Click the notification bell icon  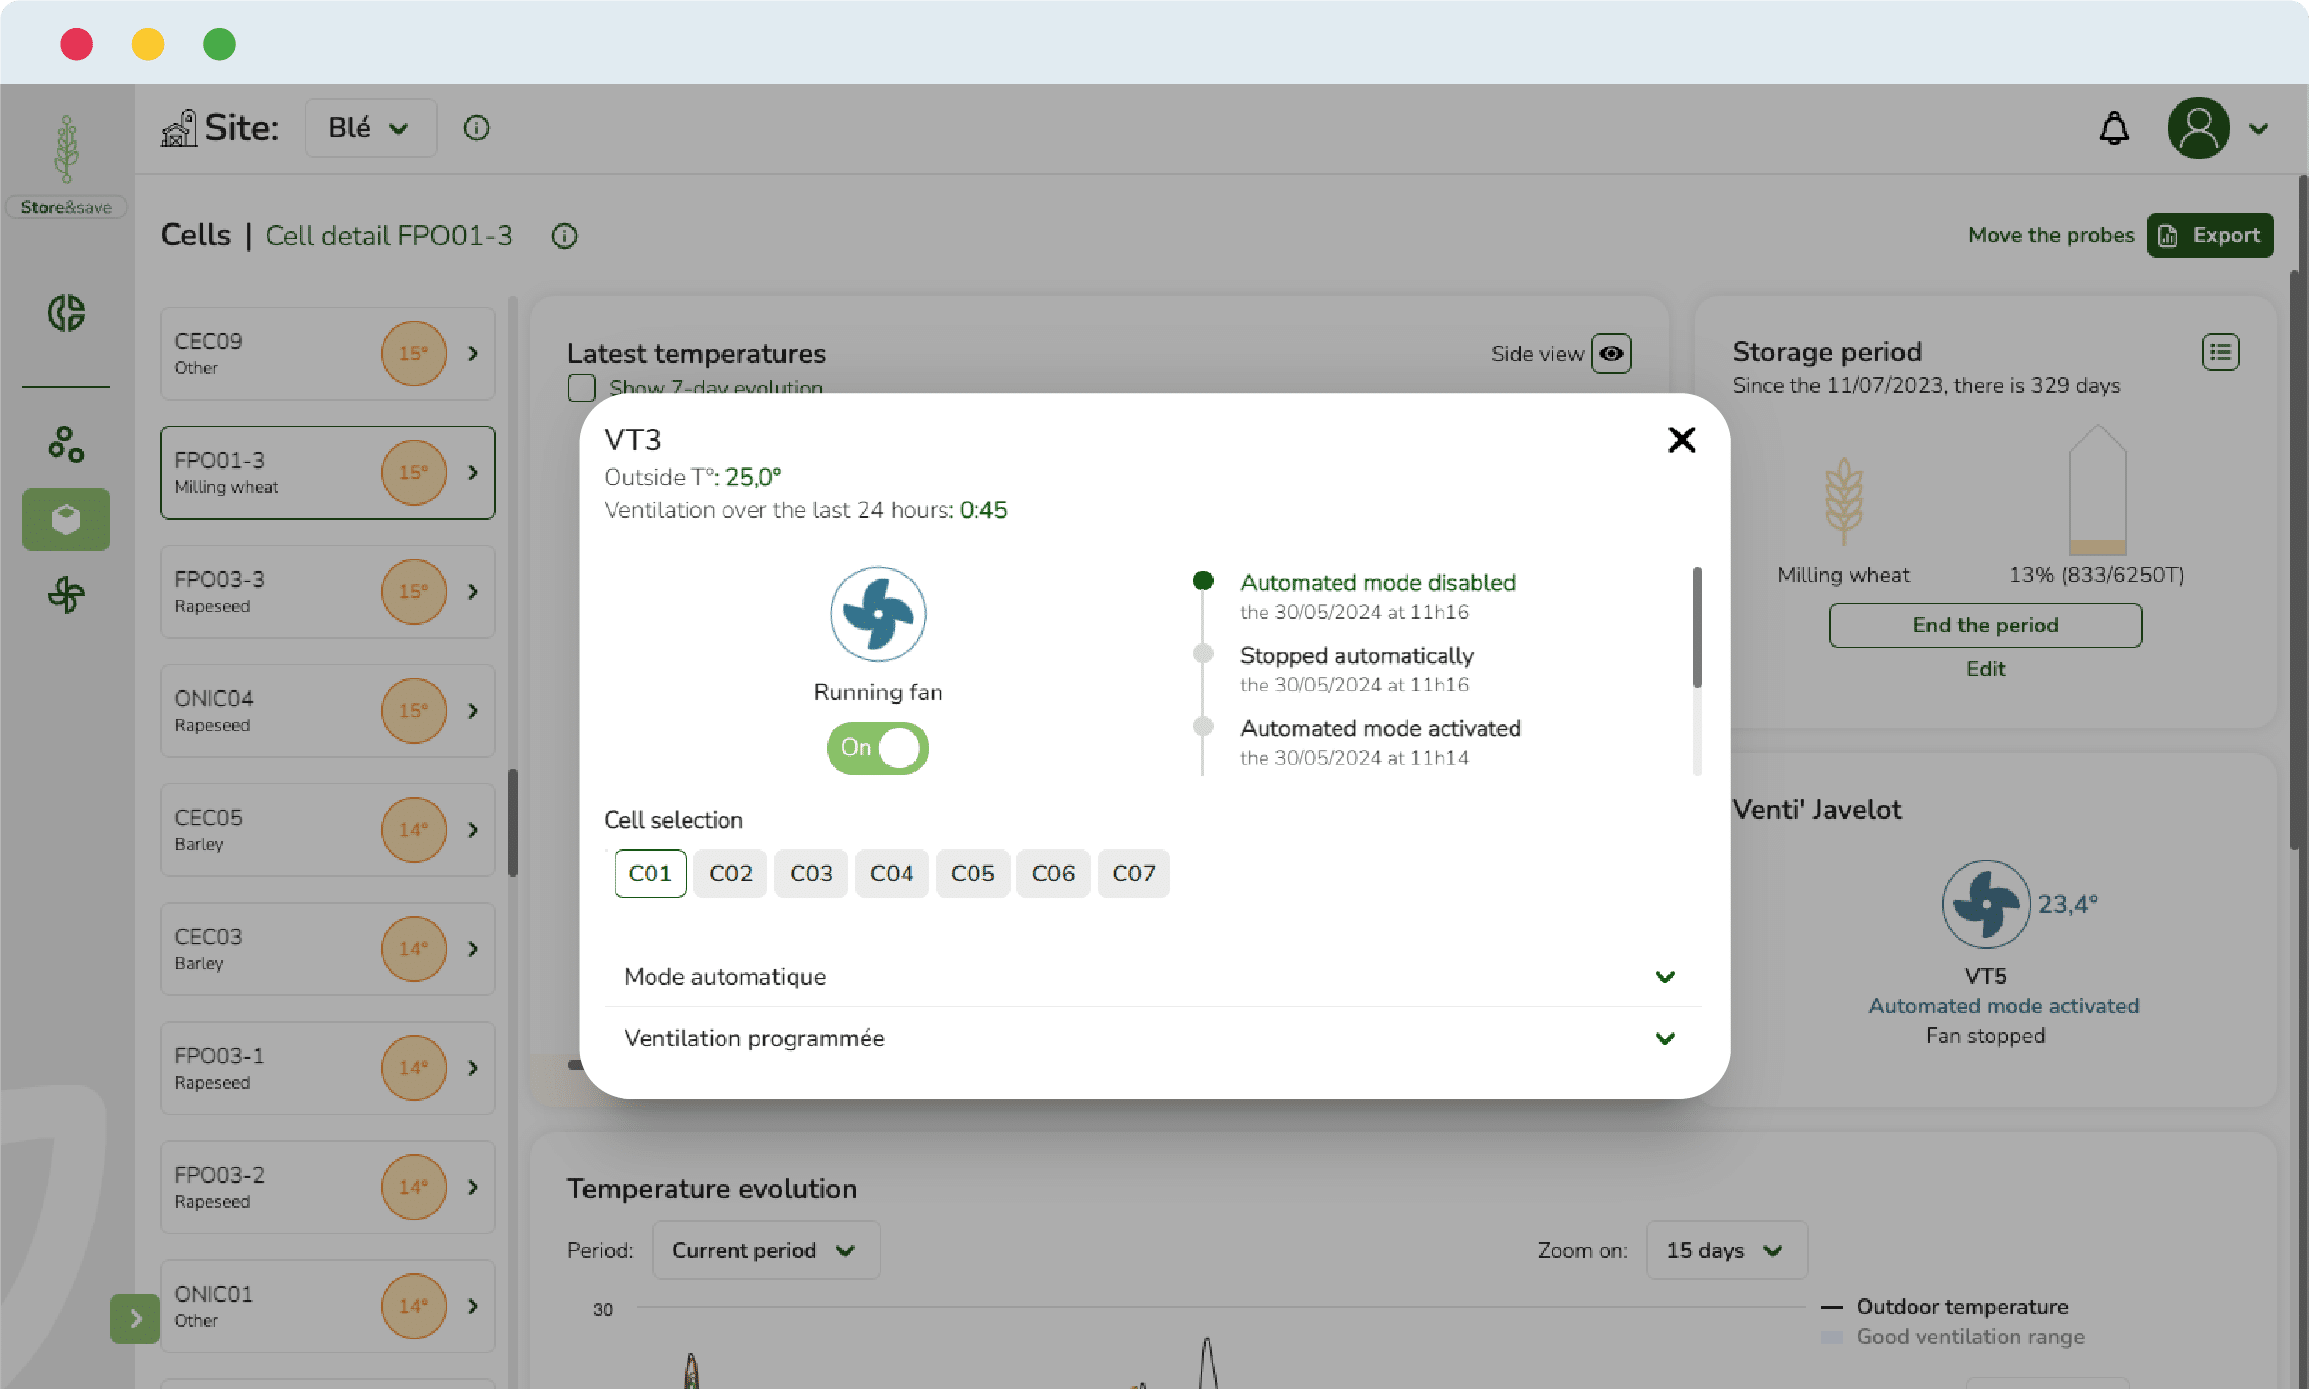point(2113,128)
